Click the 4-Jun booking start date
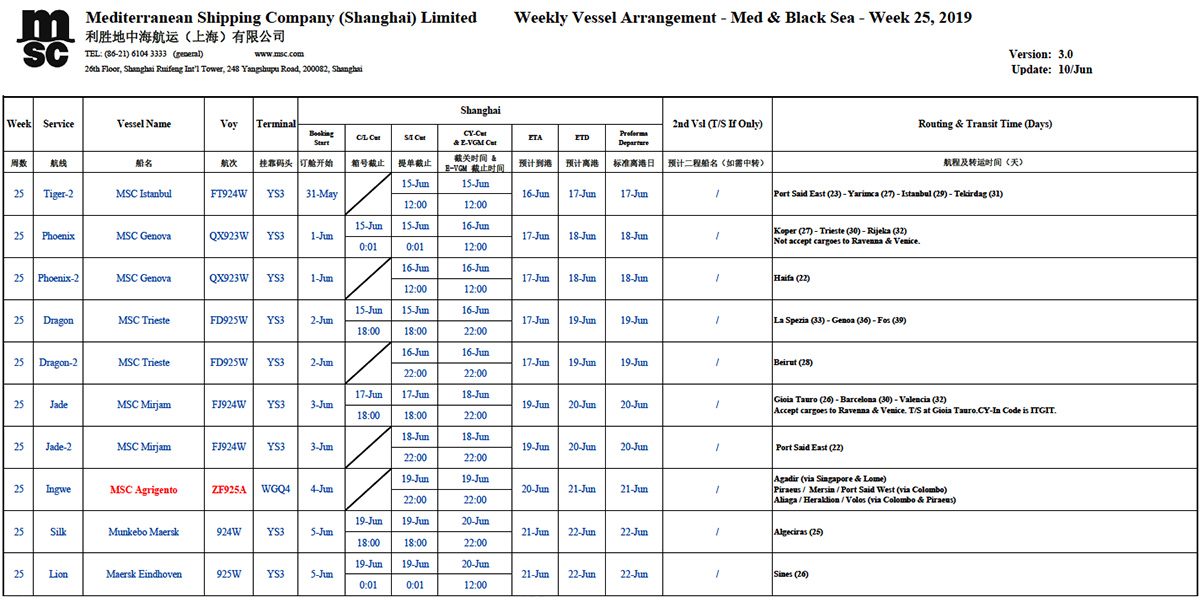The height and width of the screenshot is (597, 1200). coord(321,490)
